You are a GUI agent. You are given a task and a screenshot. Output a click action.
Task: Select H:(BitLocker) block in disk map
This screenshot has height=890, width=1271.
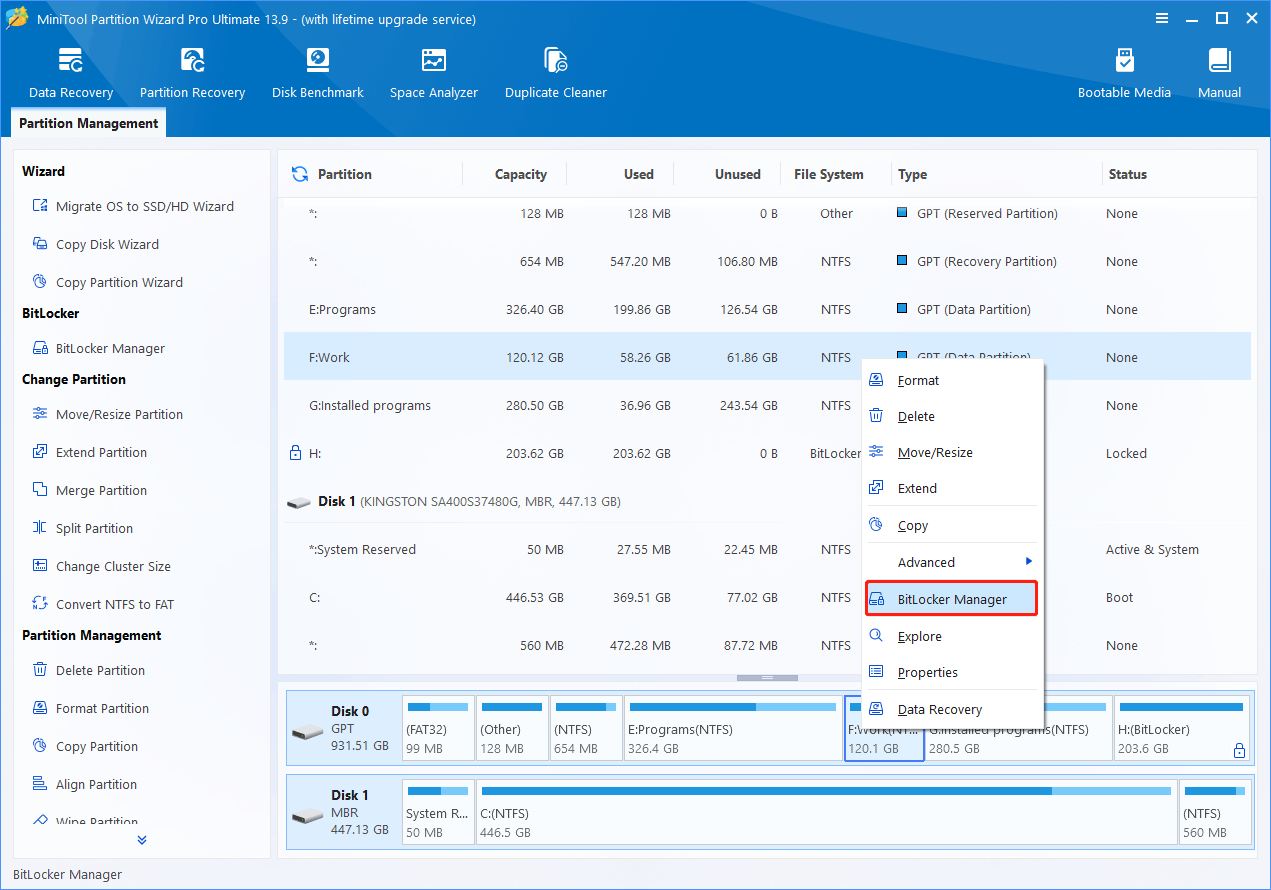pyautogui.click(x=1182, y=728)
